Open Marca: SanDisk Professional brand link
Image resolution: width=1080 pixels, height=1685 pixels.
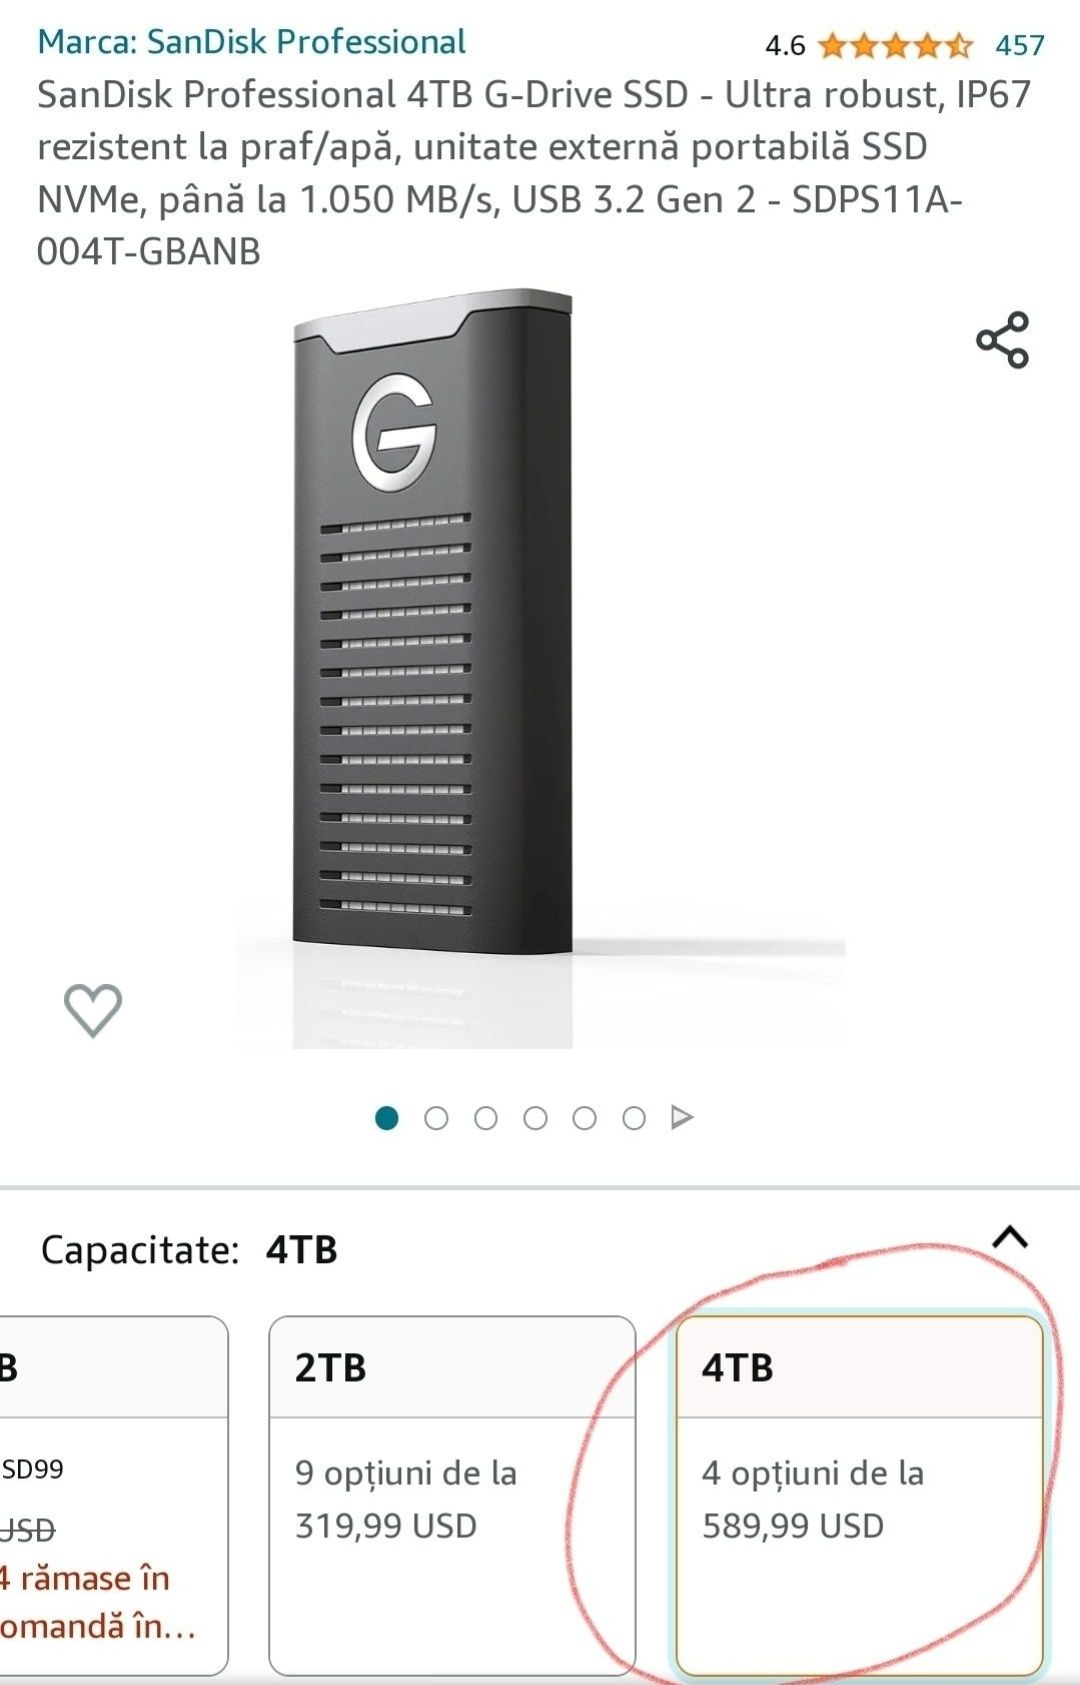[251, 42]
